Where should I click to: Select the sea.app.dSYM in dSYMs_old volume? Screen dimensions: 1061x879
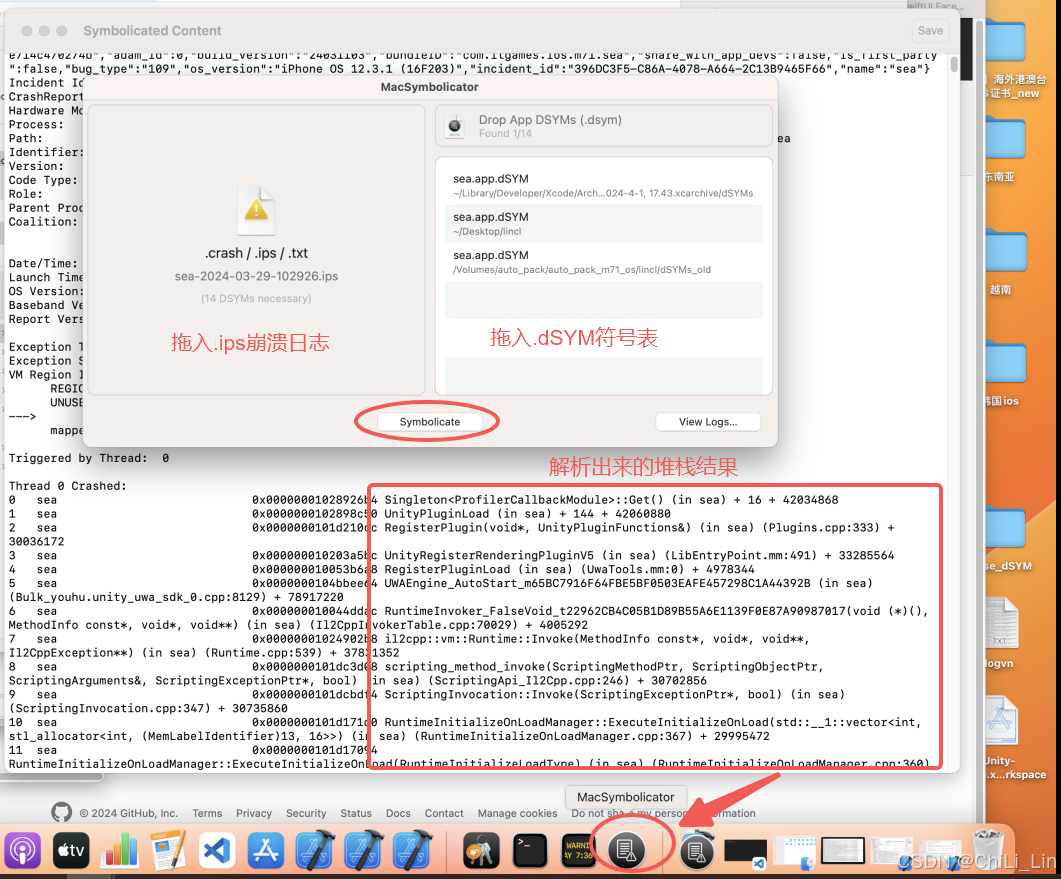[x=603, y=262]
